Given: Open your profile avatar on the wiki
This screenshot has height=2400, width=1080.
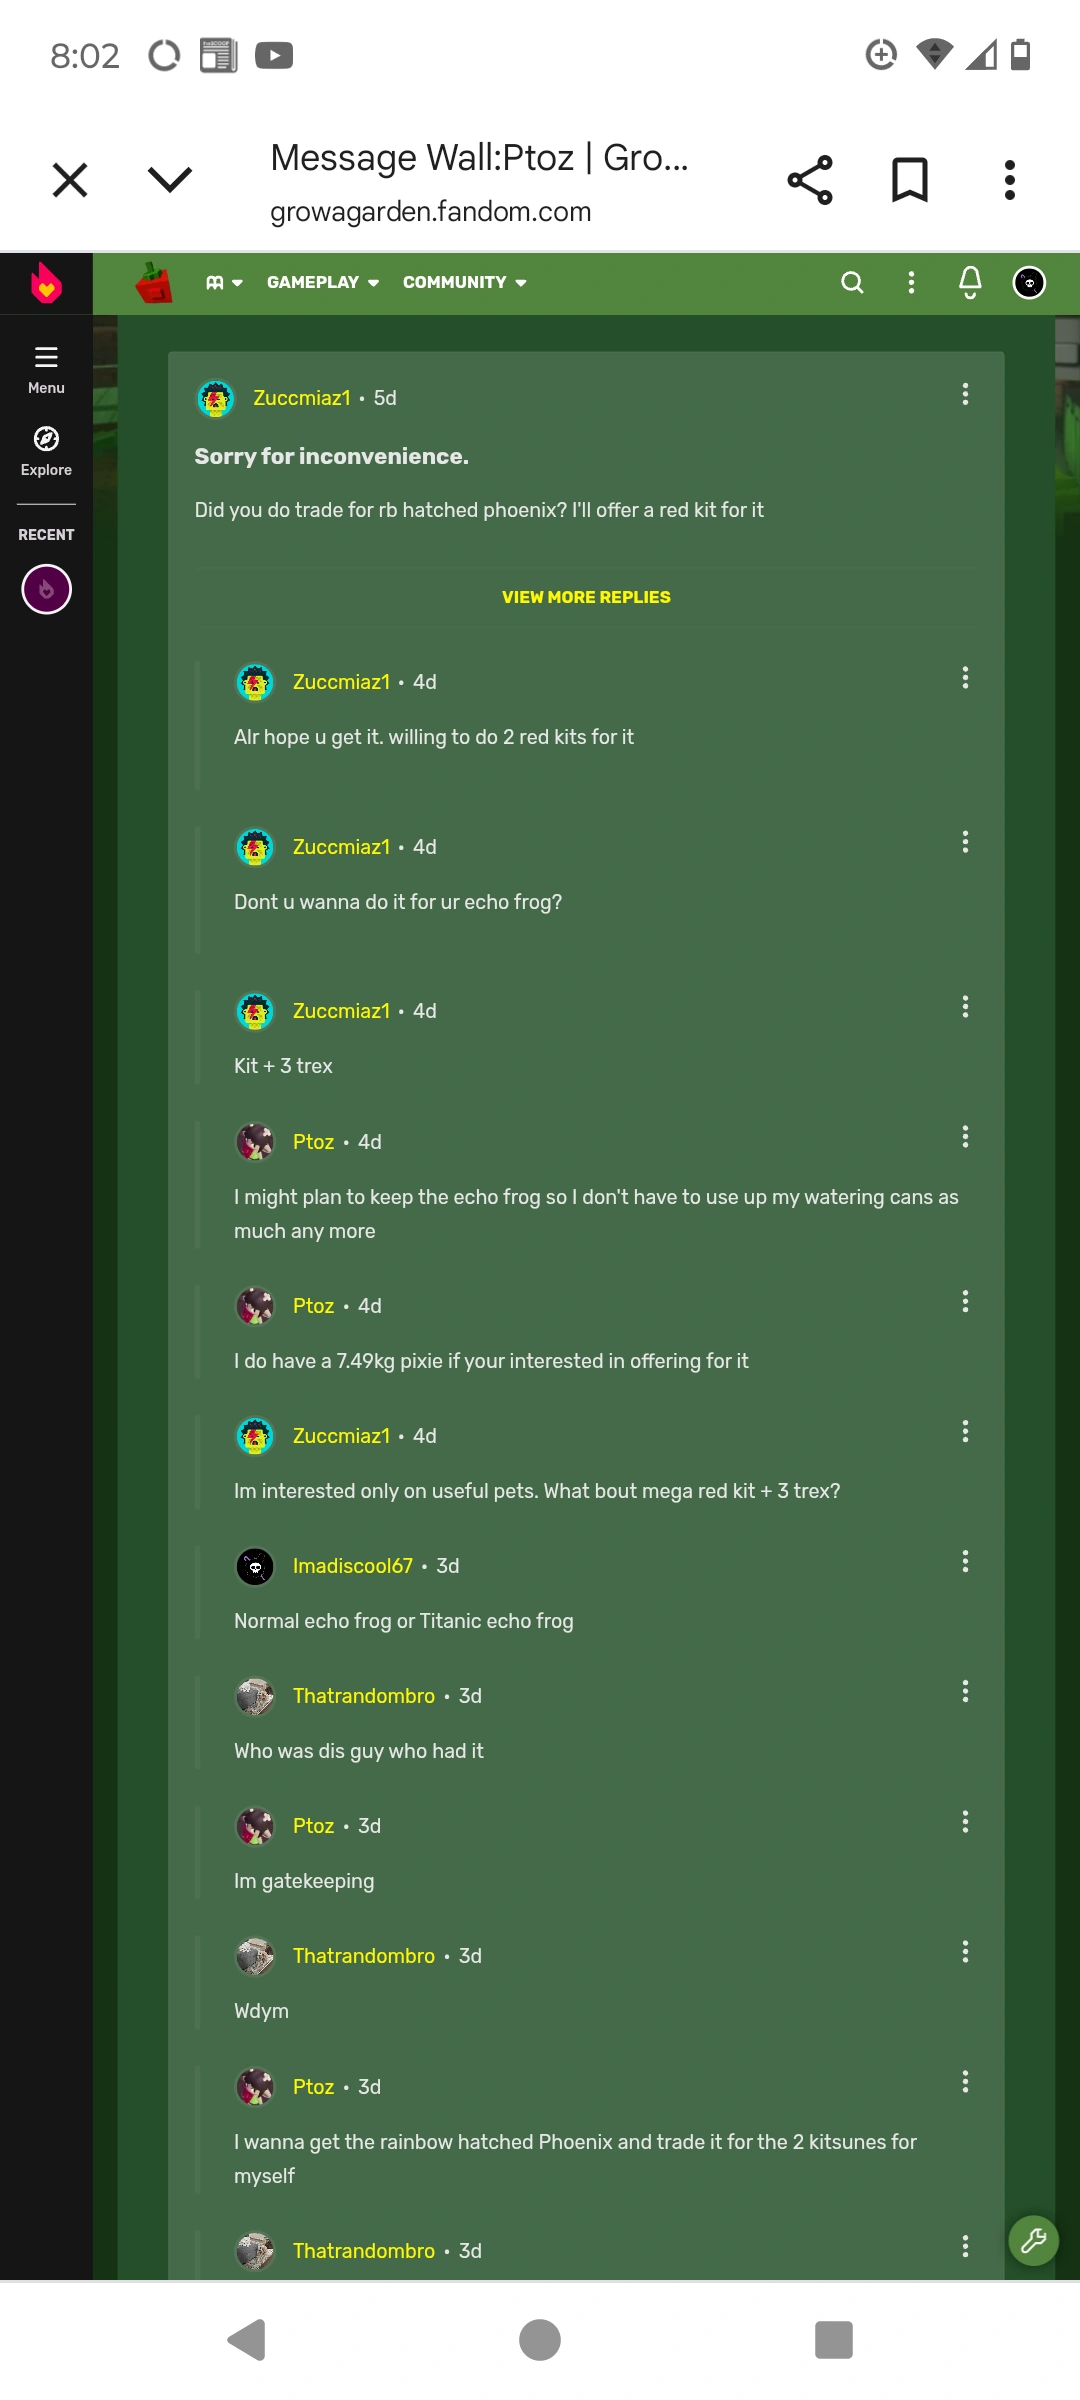Looking at the screenshot, I should (x=1027, y=282).
